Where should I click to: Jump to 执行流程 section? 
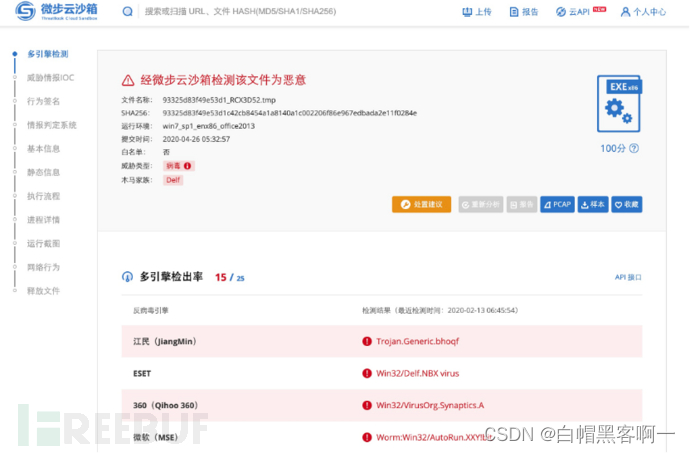[x=44, y=196]
